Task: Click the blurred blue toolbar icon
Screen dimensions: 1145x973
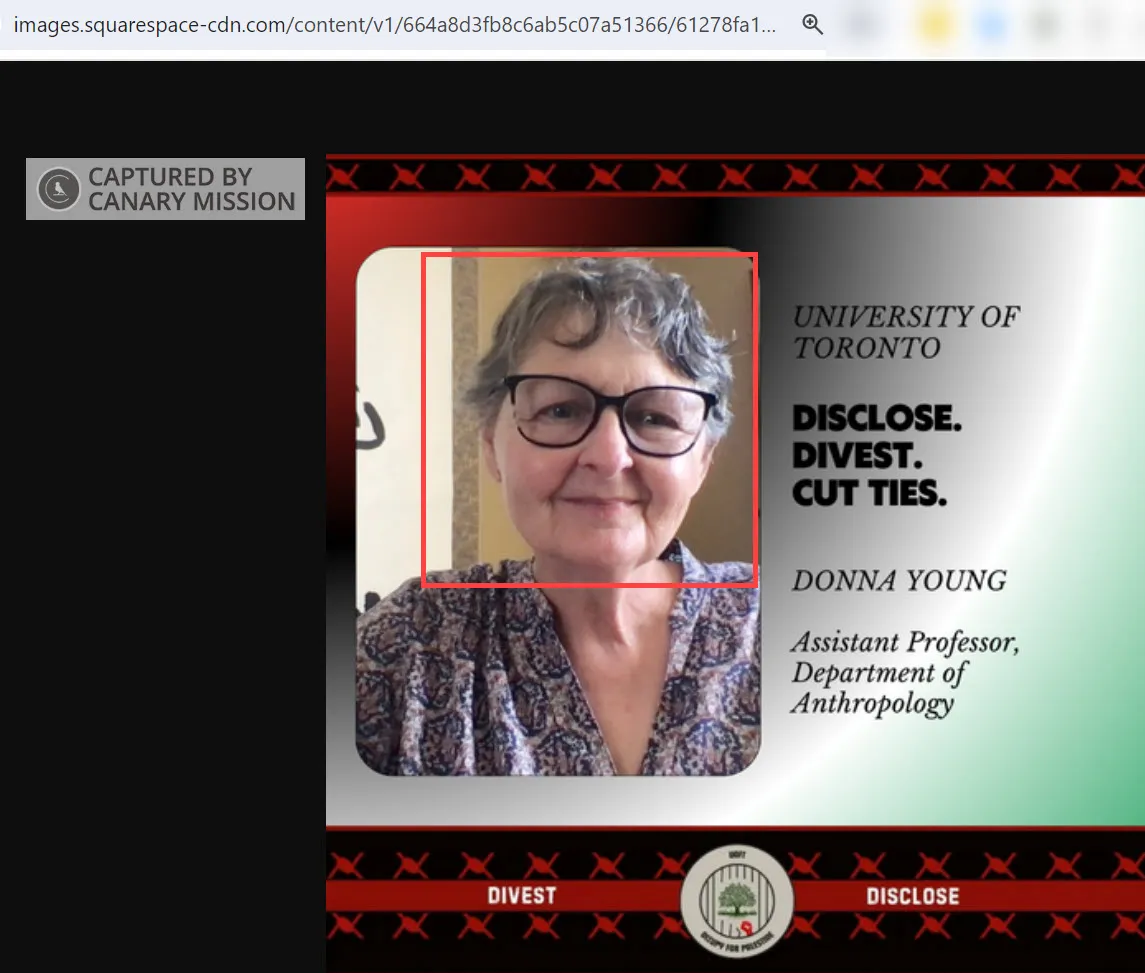Action: pos(992,25)
